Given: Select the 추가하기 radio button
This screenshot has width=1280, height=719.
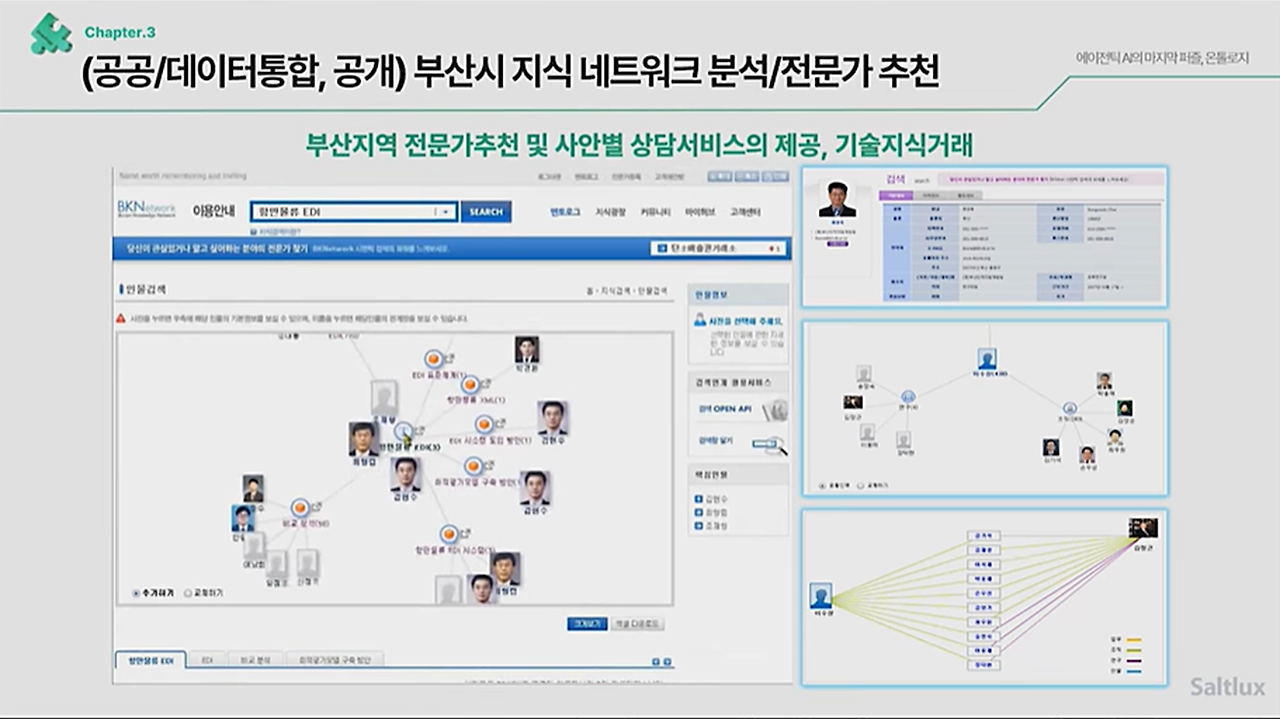Looking at the screenshot, I should 136,592.
